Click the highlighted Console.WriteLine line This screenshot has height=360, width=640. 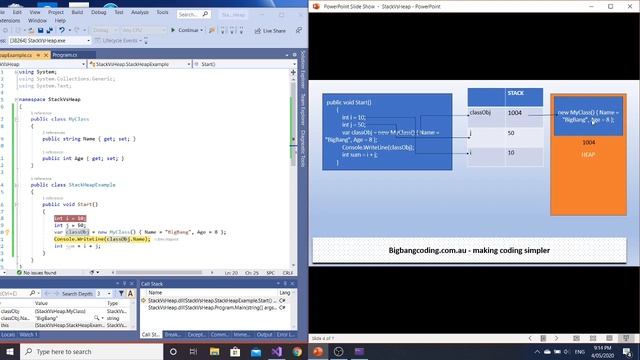point(102,239)
